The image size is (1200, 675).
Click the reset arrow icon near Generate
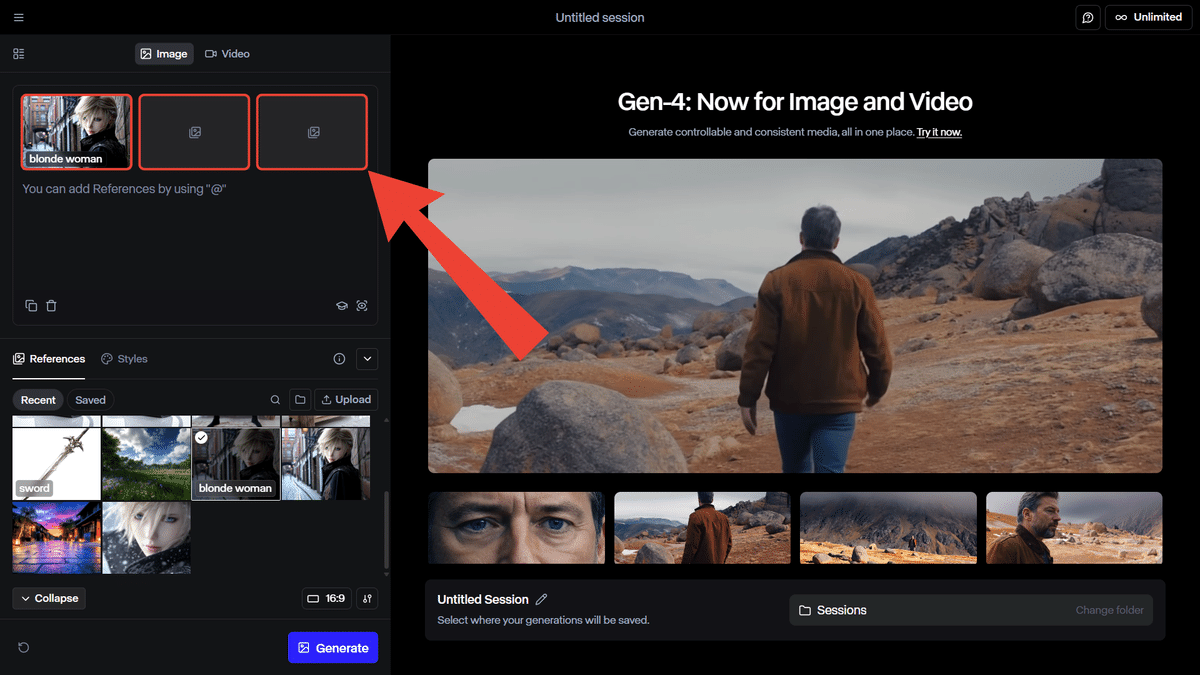click(24, 648)
